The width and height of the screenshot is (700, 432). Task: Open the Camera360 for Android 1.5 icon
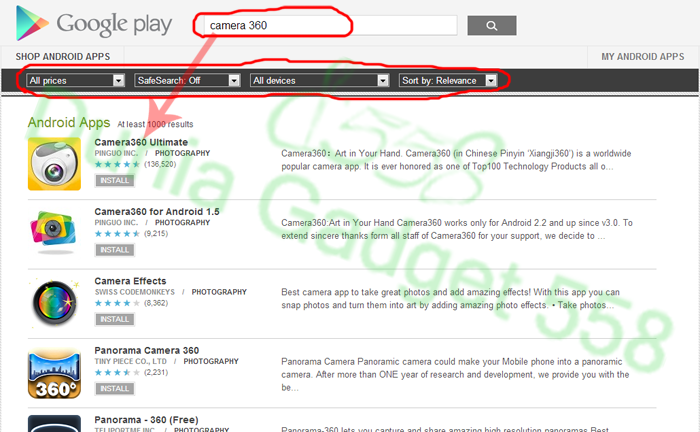click(53, 232)
